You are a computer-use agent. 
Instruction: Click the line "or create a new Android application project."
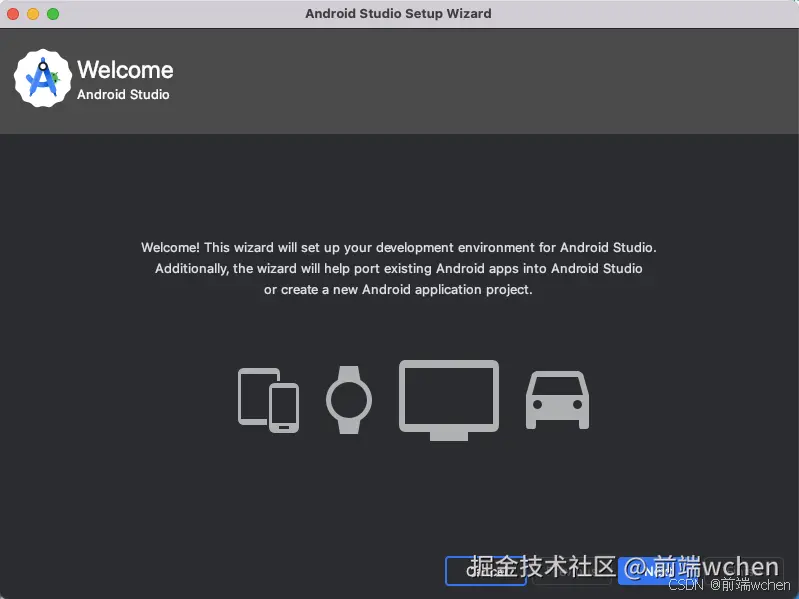point(398,289)
